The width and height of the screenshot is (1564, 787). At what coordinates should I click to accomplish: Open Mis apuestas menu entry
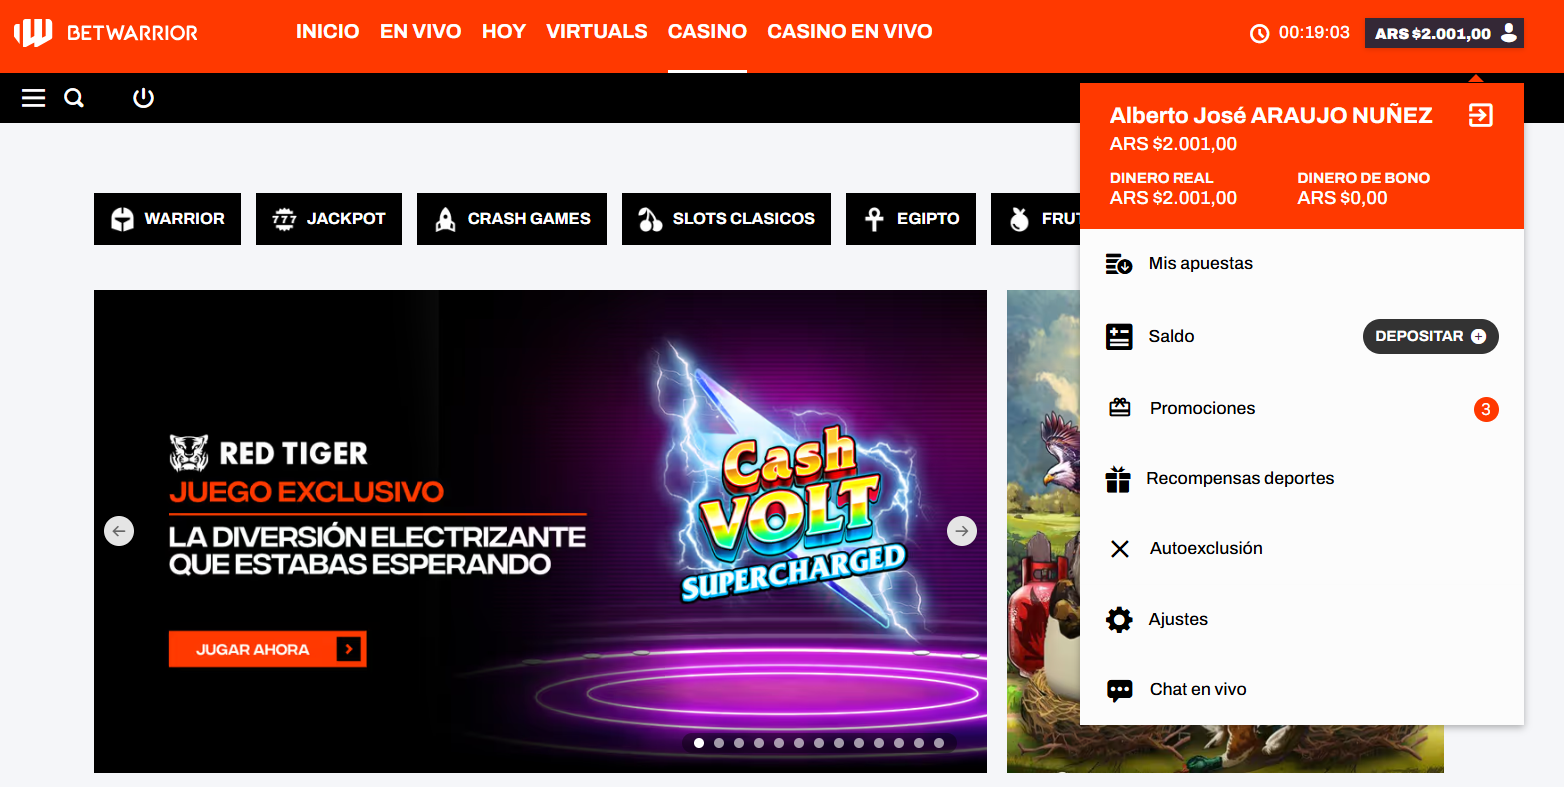coord(1302,264)
